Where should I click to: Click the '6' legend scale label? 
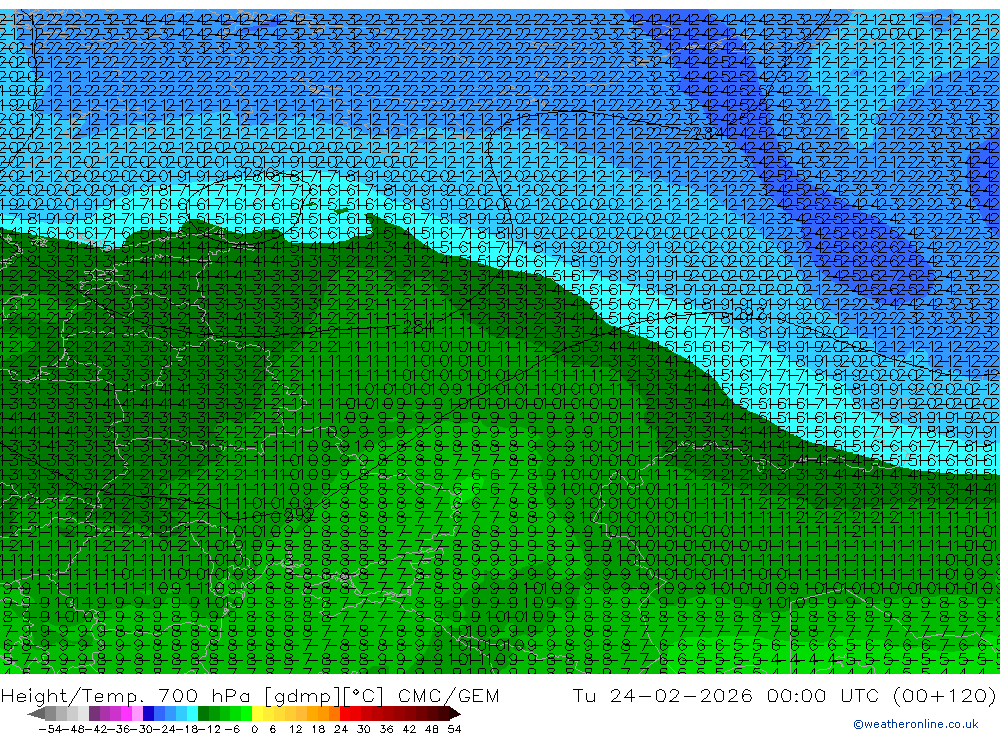(x=272, y=729)
